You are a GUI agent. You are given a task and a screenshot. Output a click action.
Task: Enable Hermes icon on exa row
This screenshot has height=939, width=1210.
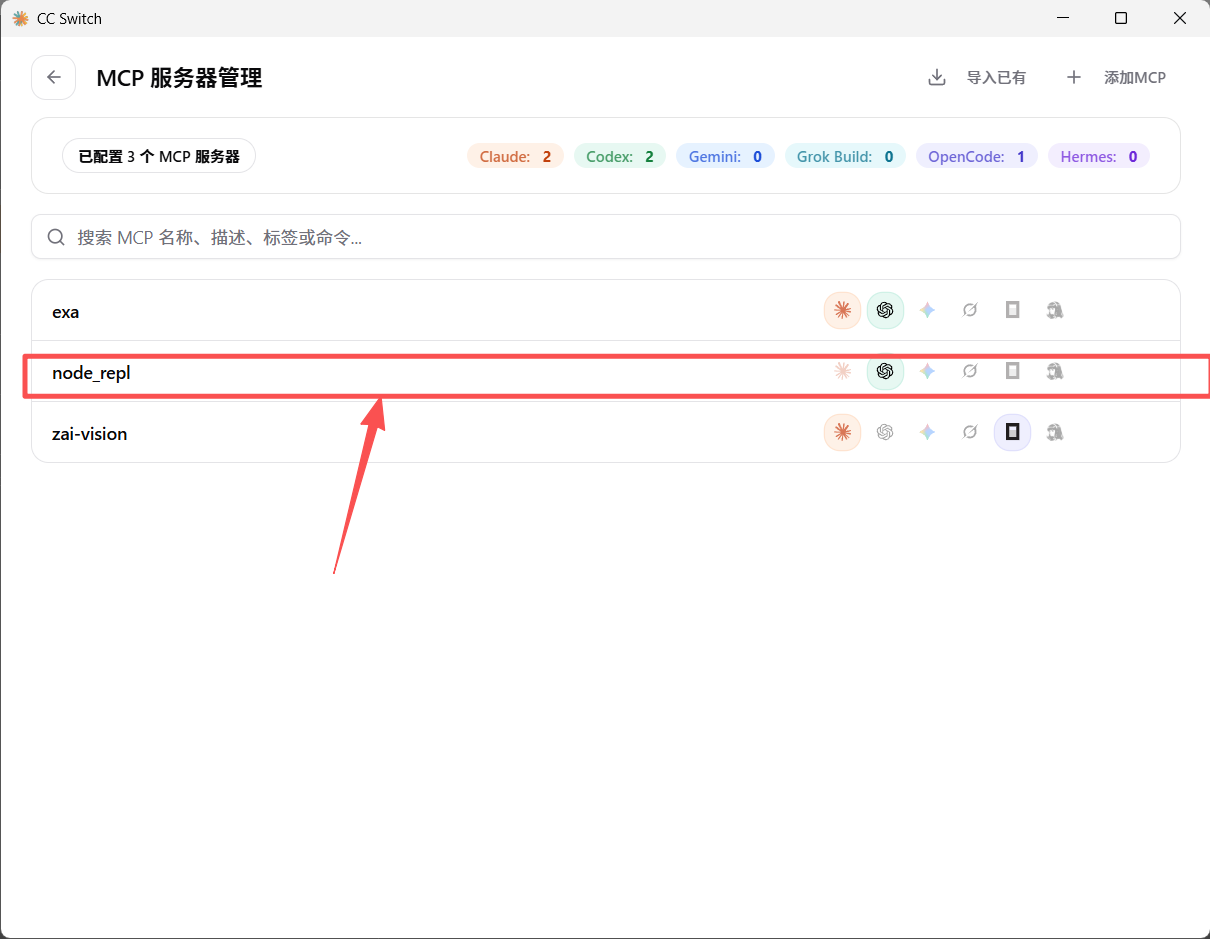point(1054,310)
